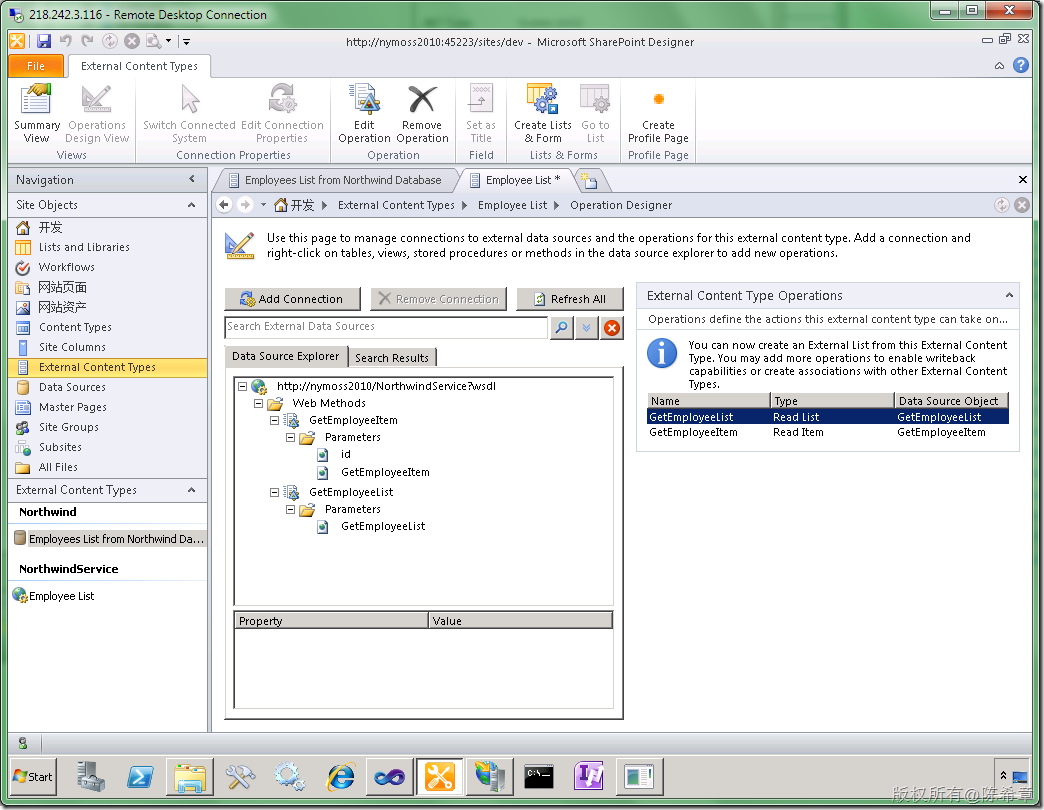This screenshot has width=1044, height=810.
Task: Click External Content Types in the breadcrumb
Action: click(x=396, y=205)
